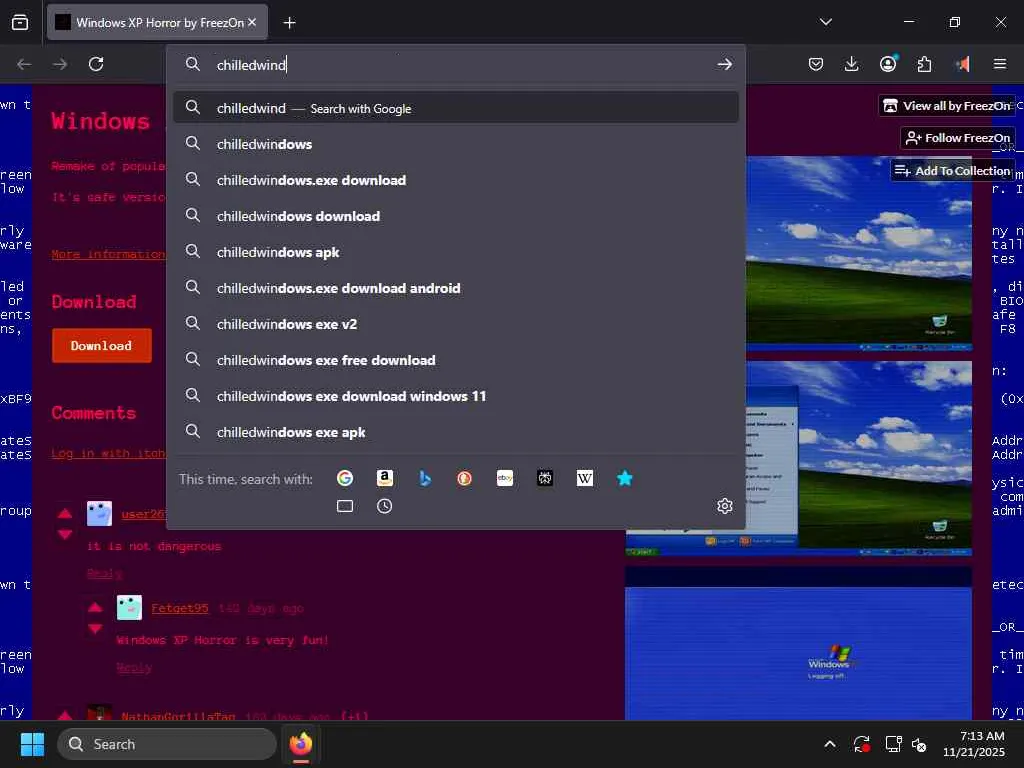1024x768 pixels.
Task: Search bookmarks with the star icon
Action: [624, 478]
